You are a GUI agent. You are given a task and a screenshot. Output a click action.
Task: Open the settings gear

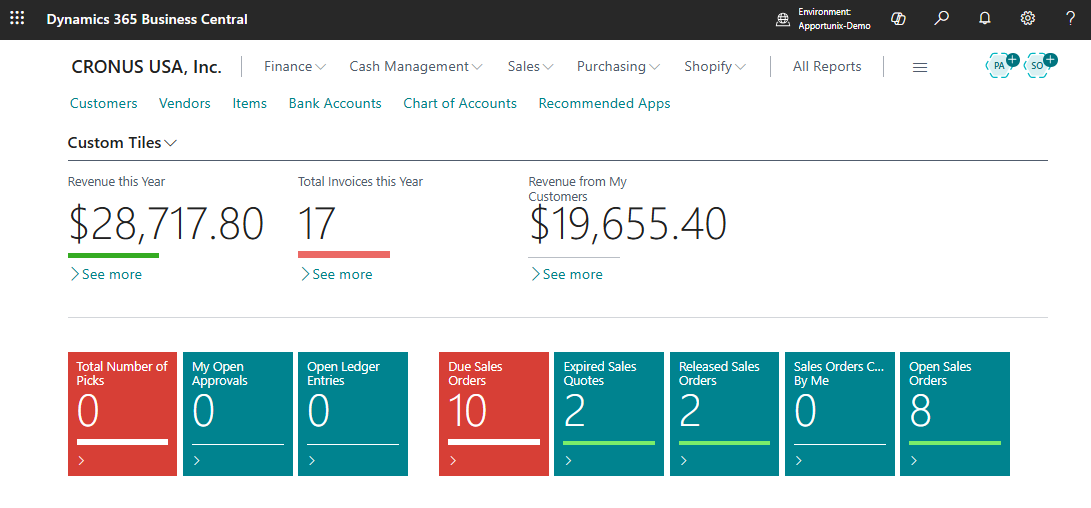coord(1027,19)
